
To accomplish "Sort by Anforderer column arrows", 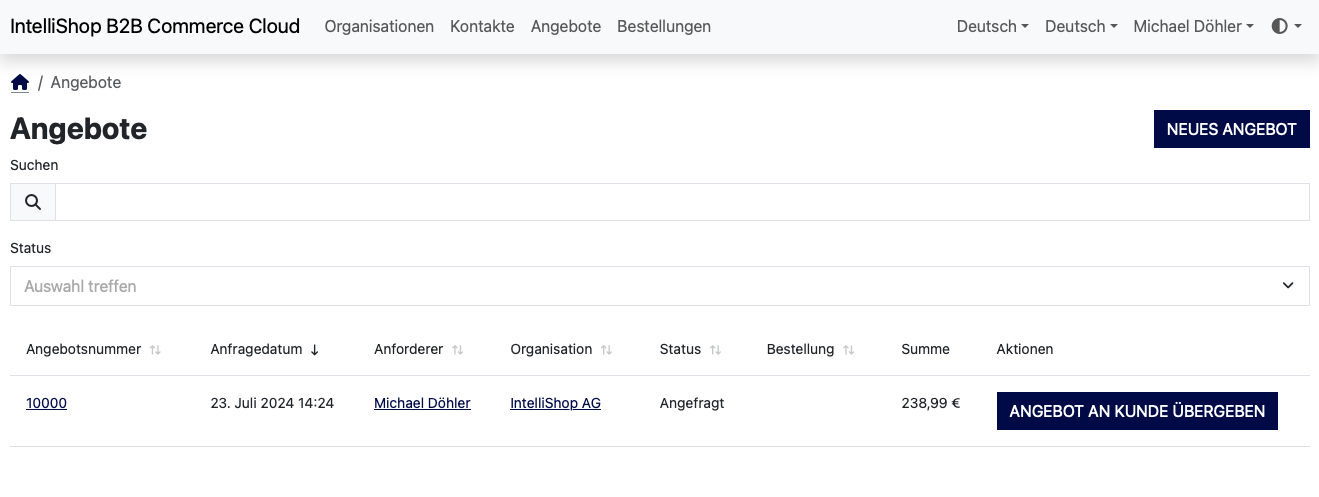I will [458, 350].
